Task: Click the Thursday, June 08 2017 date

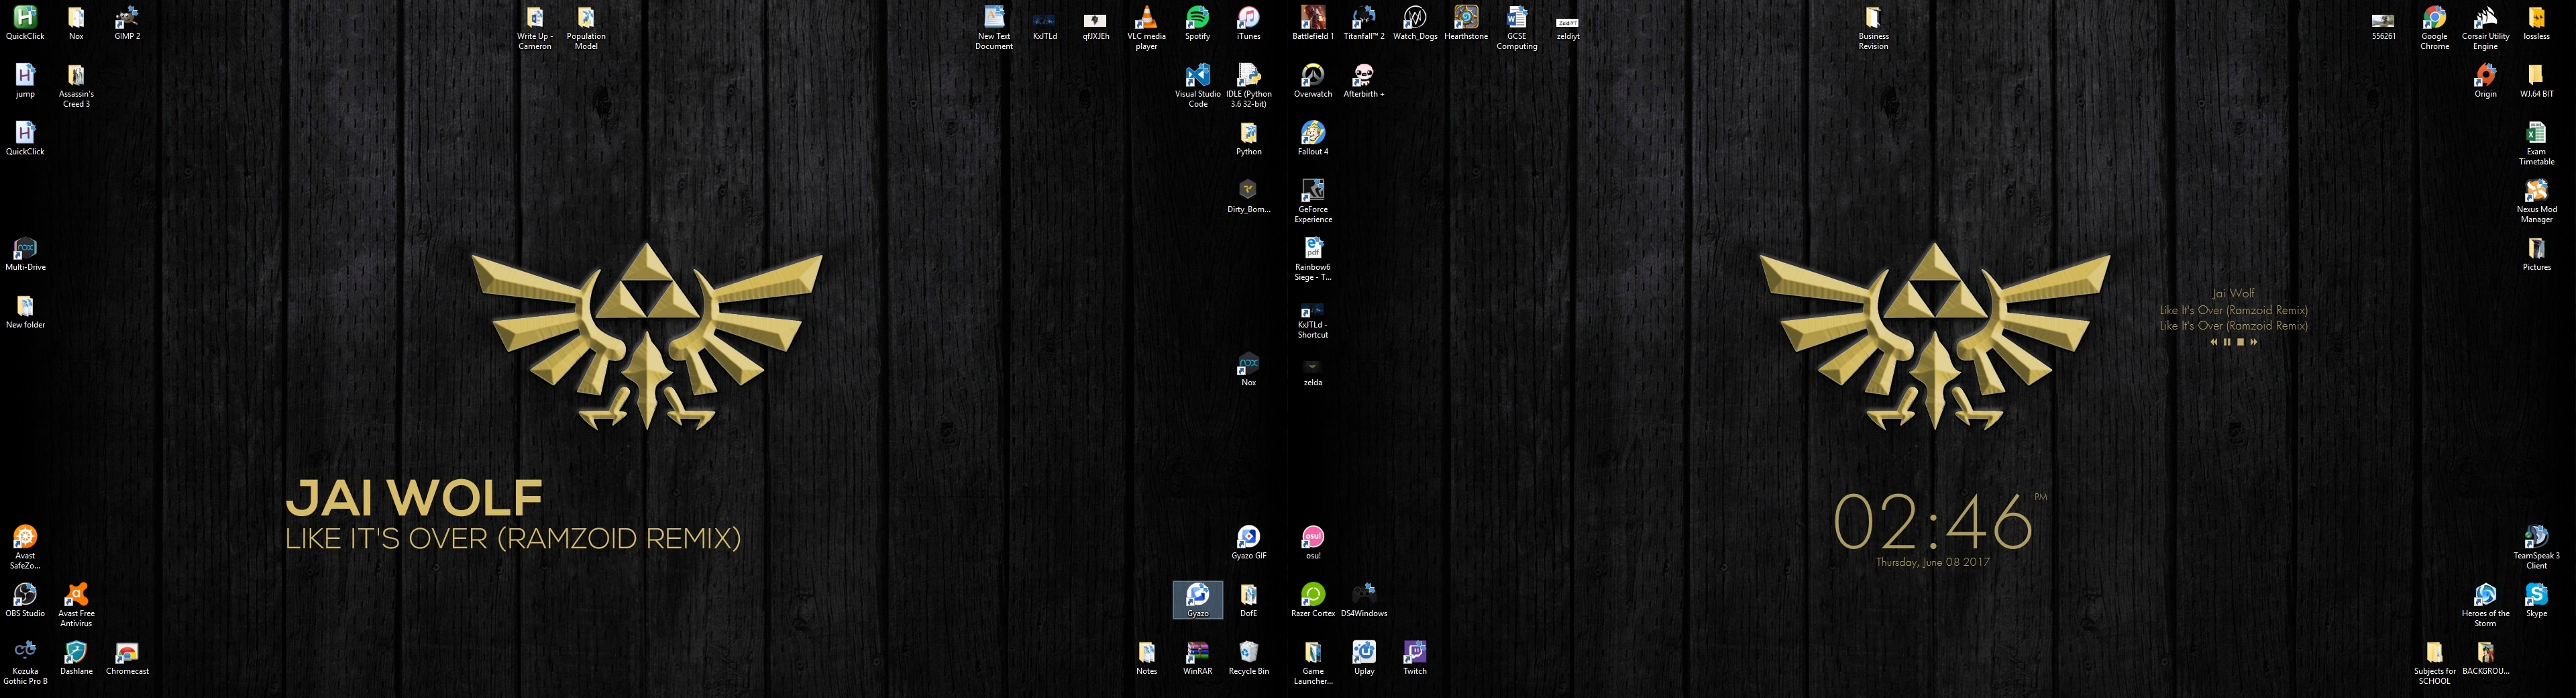Action: [x=1932, y=562]
